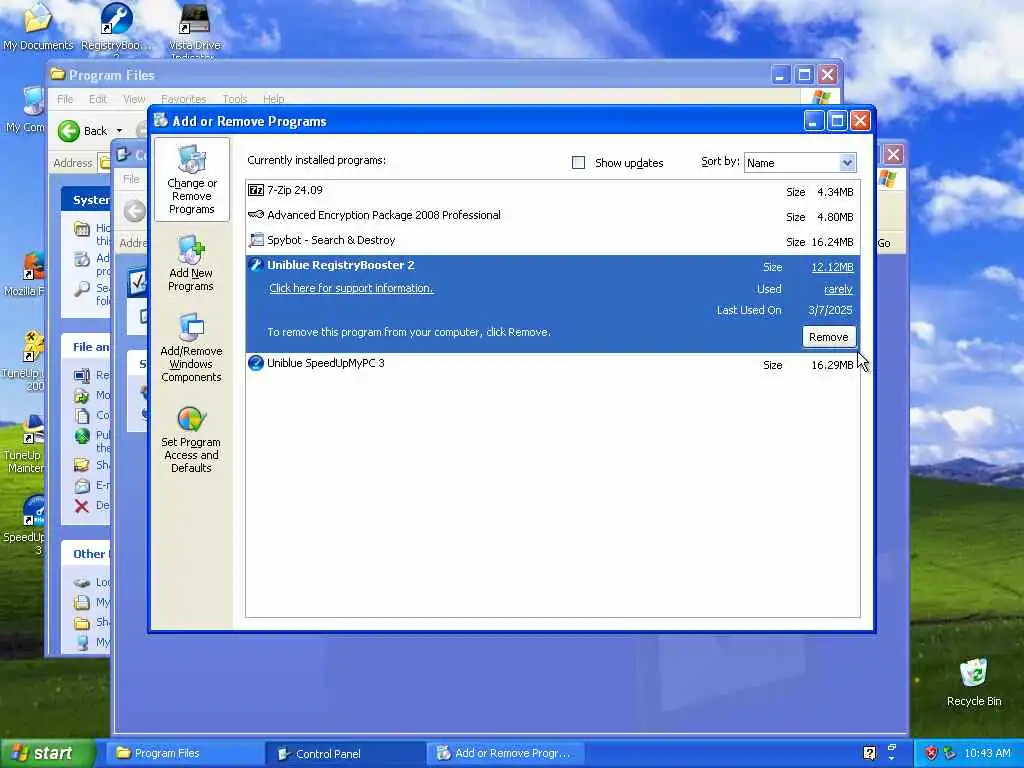
Task: Open RegistryBooster desktop shortcut icon
Action: [116, 26]
